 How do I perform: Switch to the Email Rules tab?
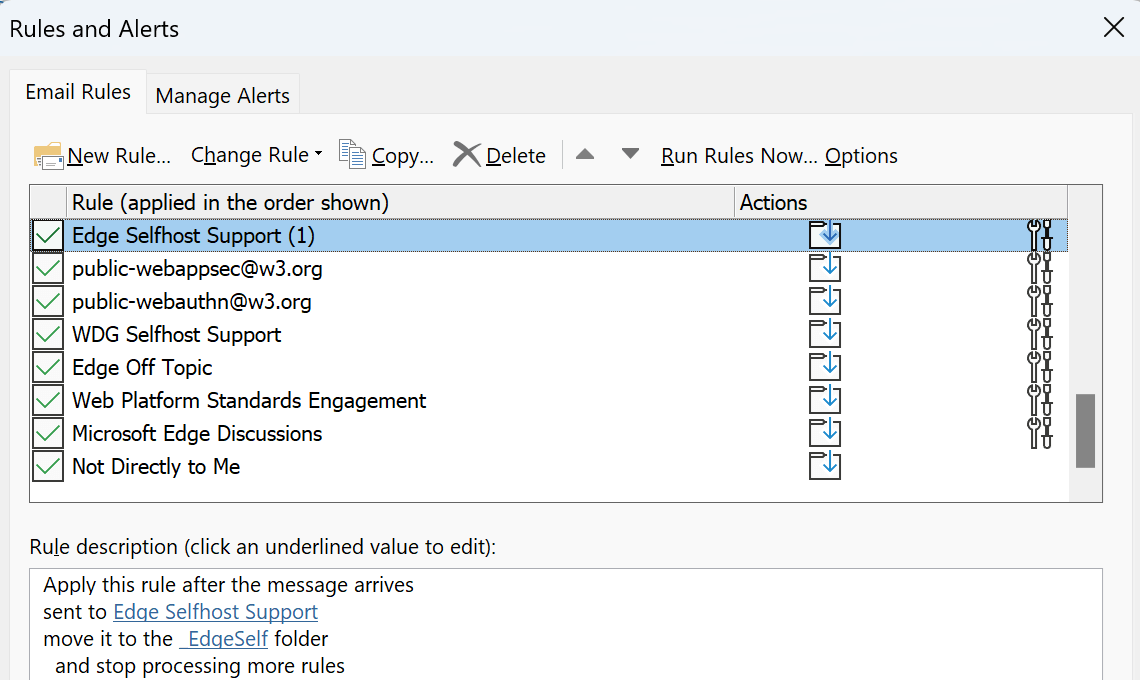pyautogui.click(x=78, y=92)
